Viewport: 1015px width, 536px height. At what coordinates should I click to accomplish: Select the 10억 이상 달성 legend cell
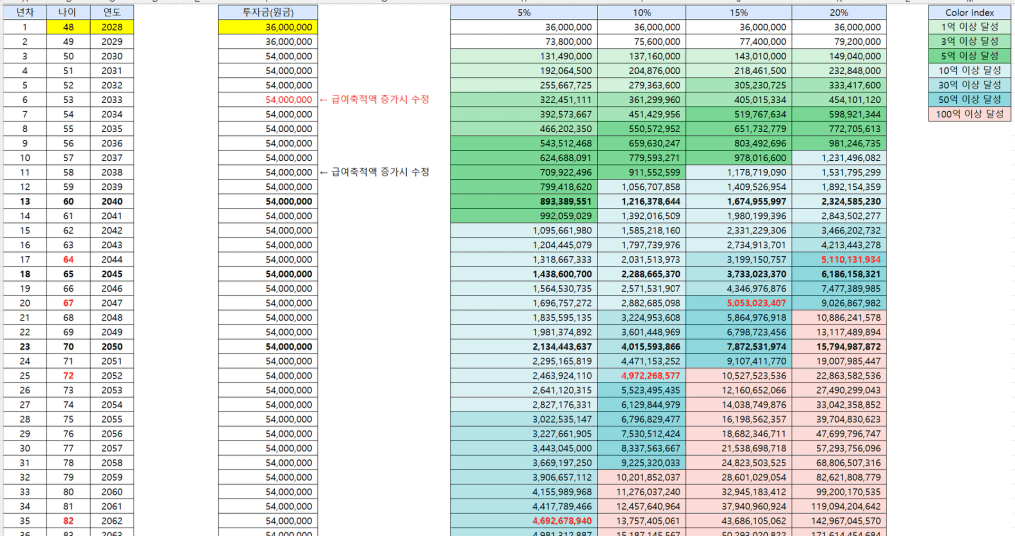pos(969,71)
